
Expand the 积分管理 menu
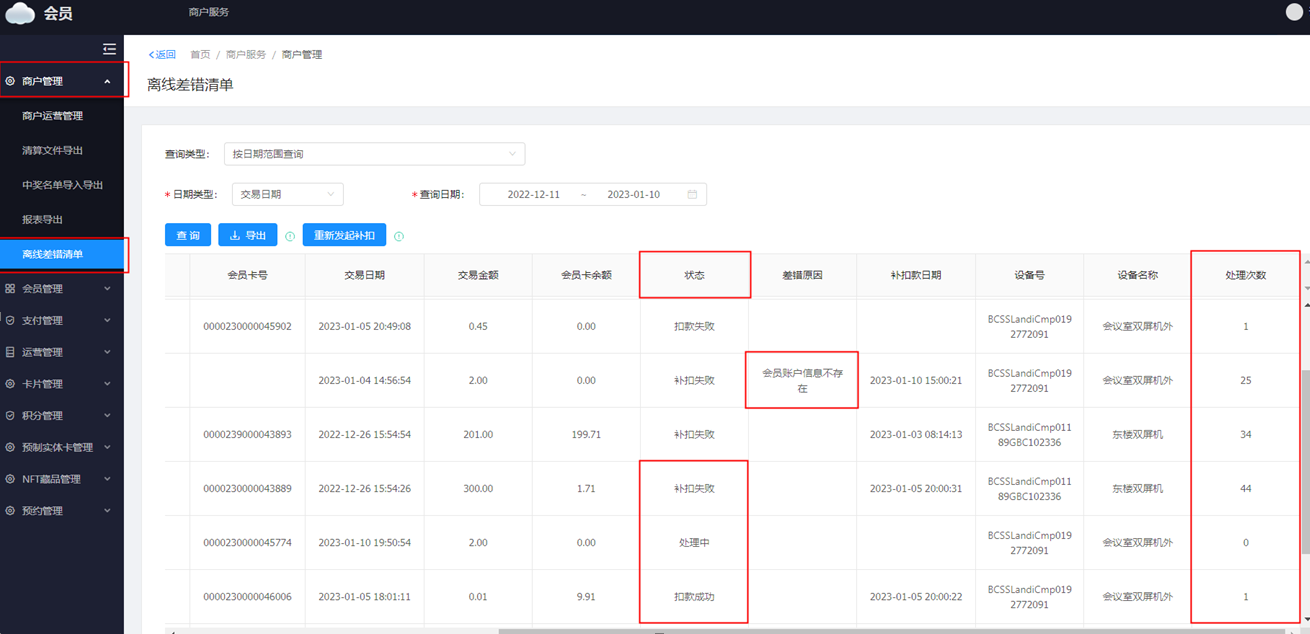click(x=107, y=416)
